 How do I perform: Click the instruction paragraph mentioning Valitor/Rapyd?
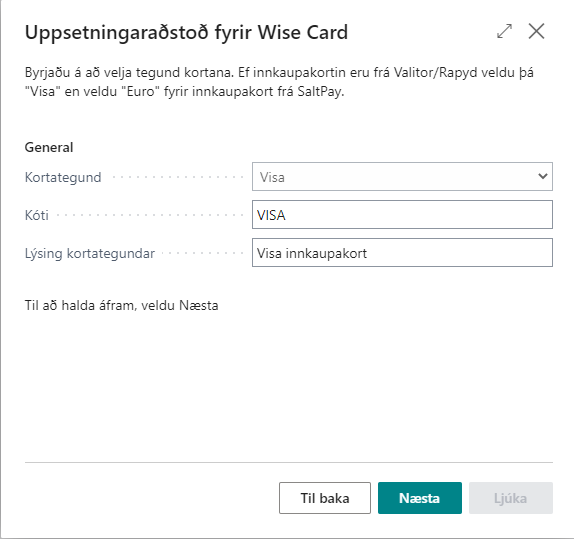[279, 82]
